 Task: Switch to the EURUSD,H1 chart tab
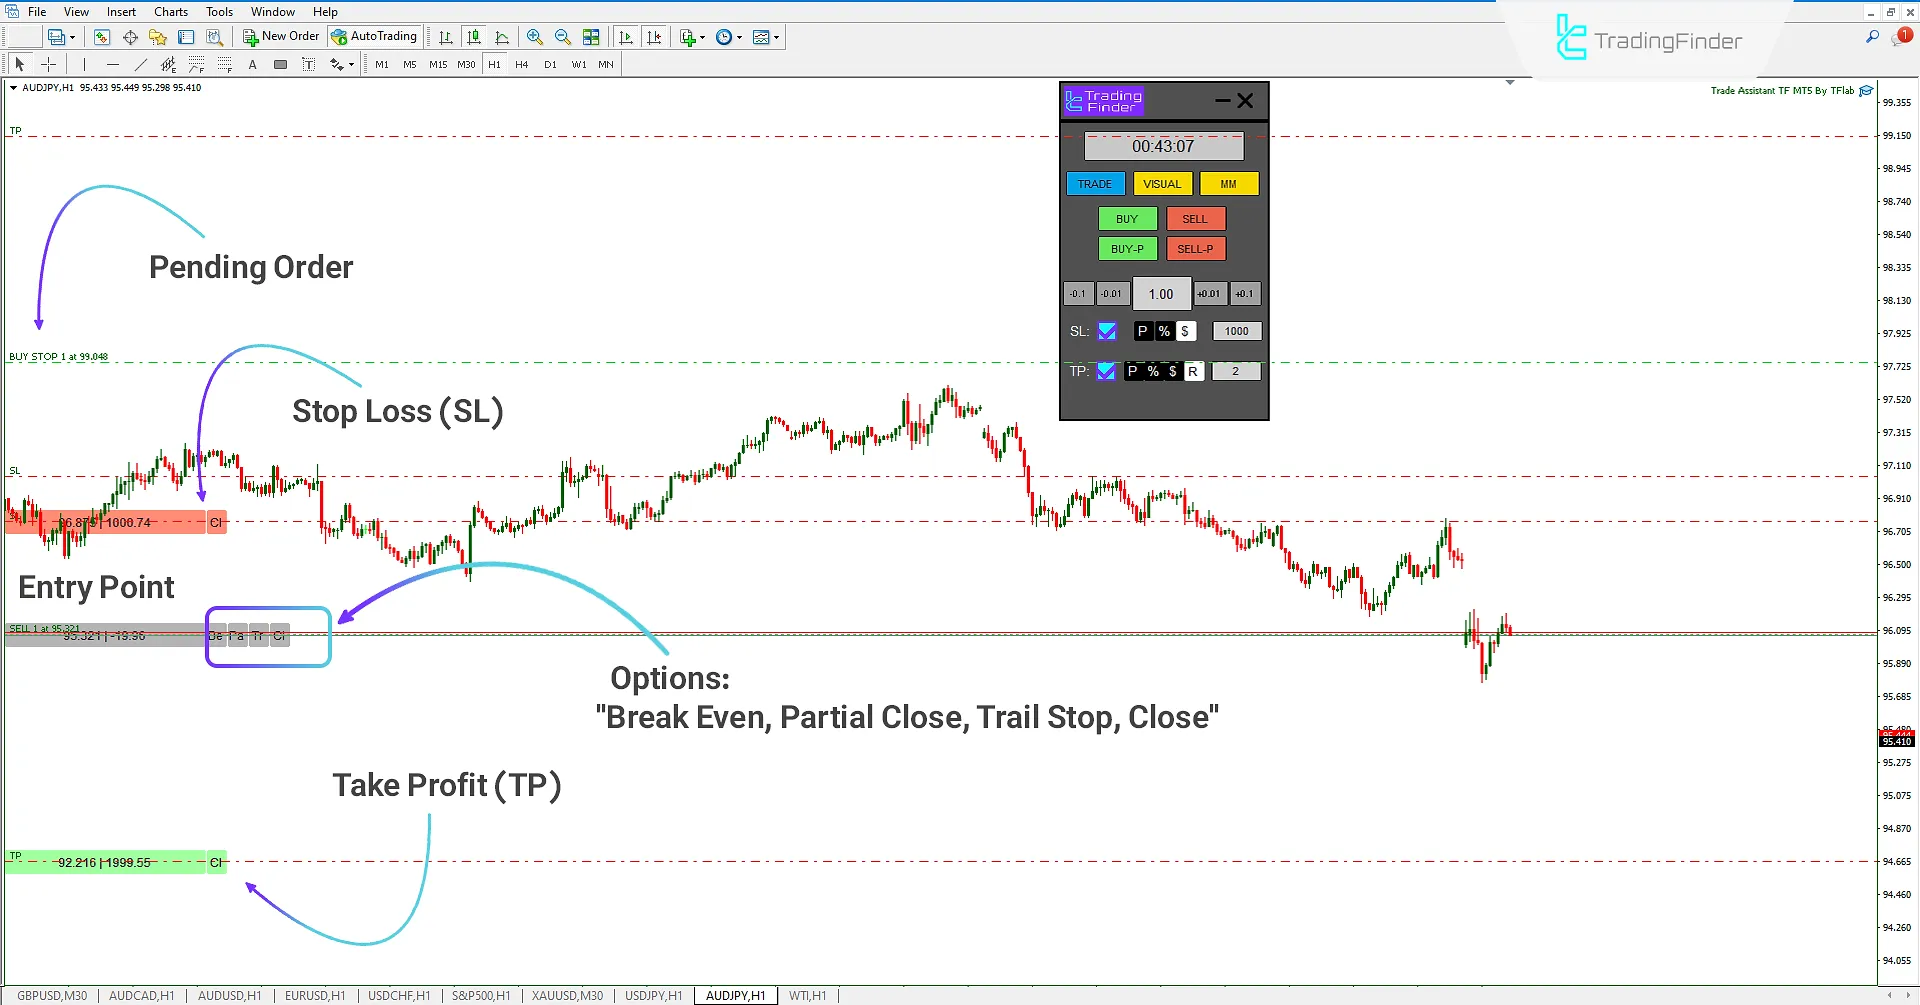coord(315,995)
